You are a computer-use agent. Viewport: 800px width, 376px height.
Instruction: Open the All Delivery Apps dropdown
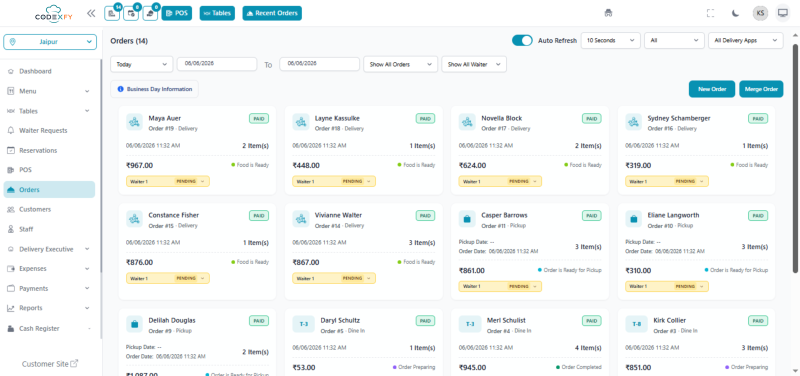745,40
